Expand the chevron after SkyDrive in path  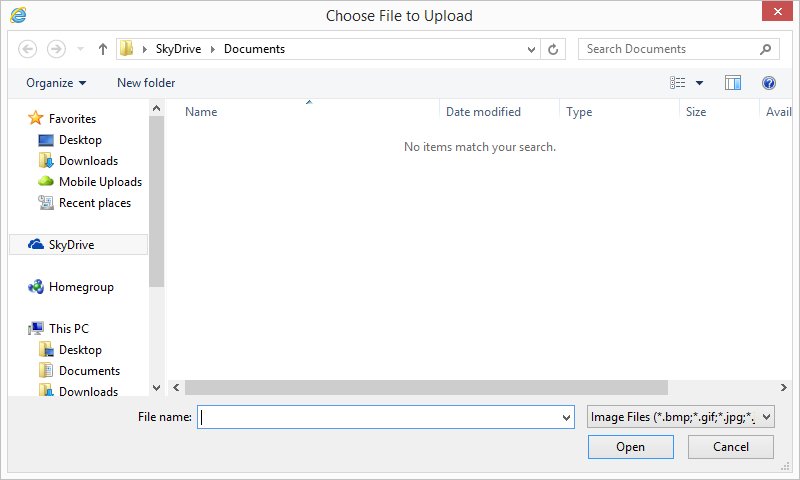pyautogui.click(x=213, y=49)
